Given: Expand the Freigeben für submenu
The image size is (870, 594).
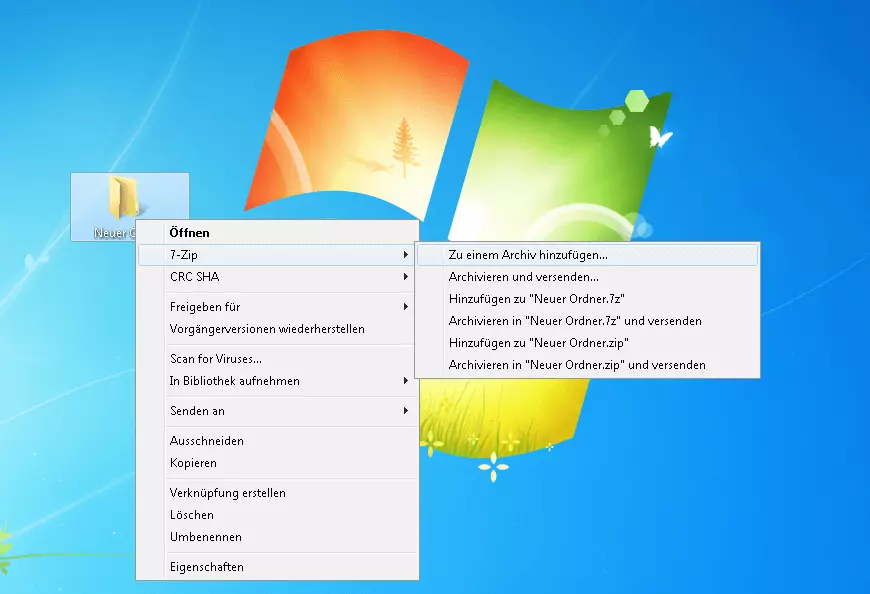Looking at the screenshot, I should (204, 307).
